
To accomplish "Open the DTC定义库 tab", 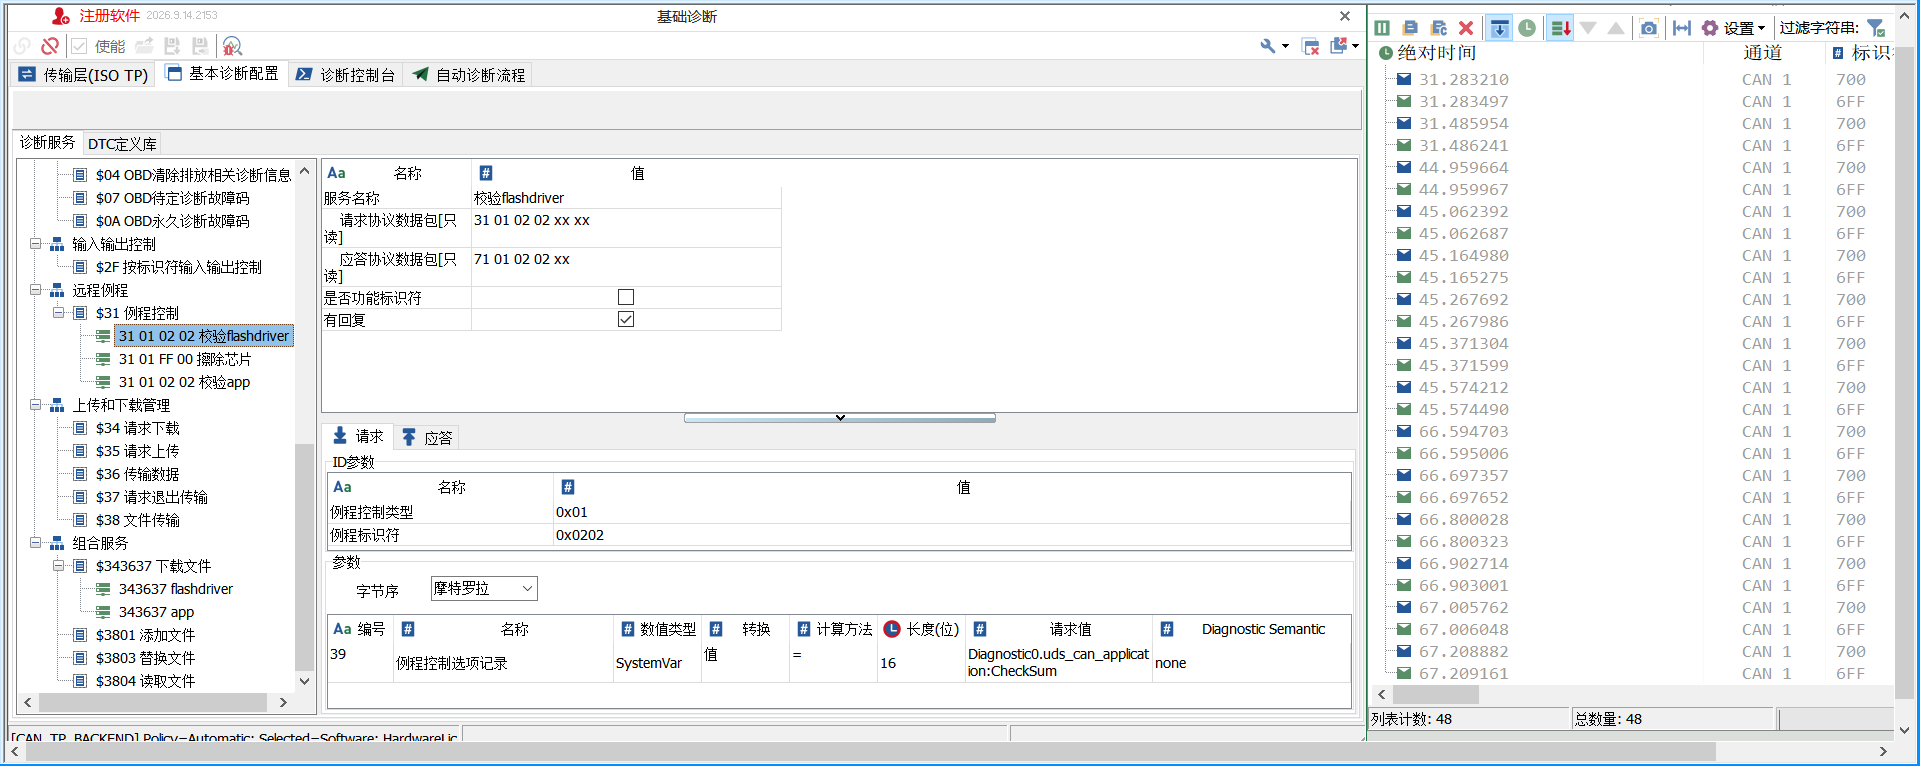I will [122, 144].
